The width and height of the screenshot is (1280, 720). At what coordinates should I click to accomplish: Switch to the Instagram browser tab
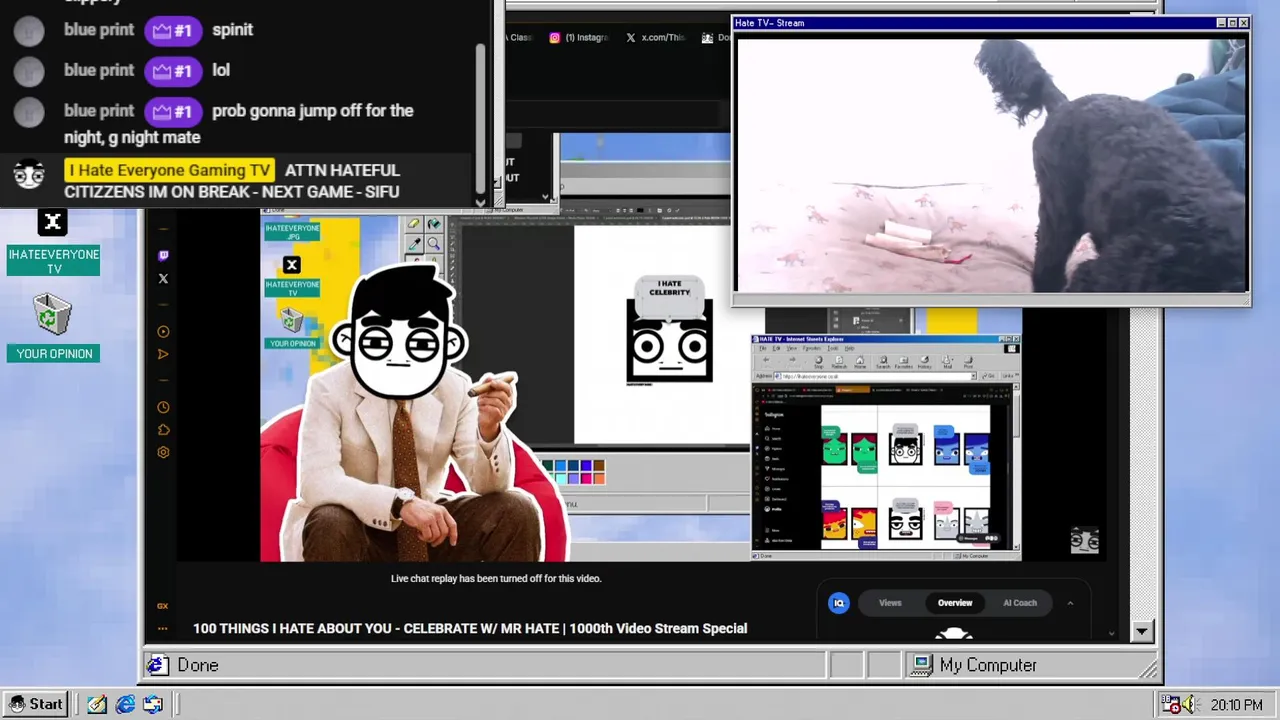pyautogui.click(x=578, y=38)
